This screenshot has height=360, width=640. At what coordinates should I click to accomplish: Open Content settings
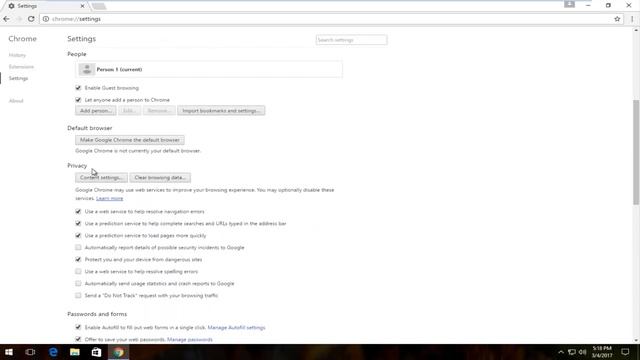101,178
